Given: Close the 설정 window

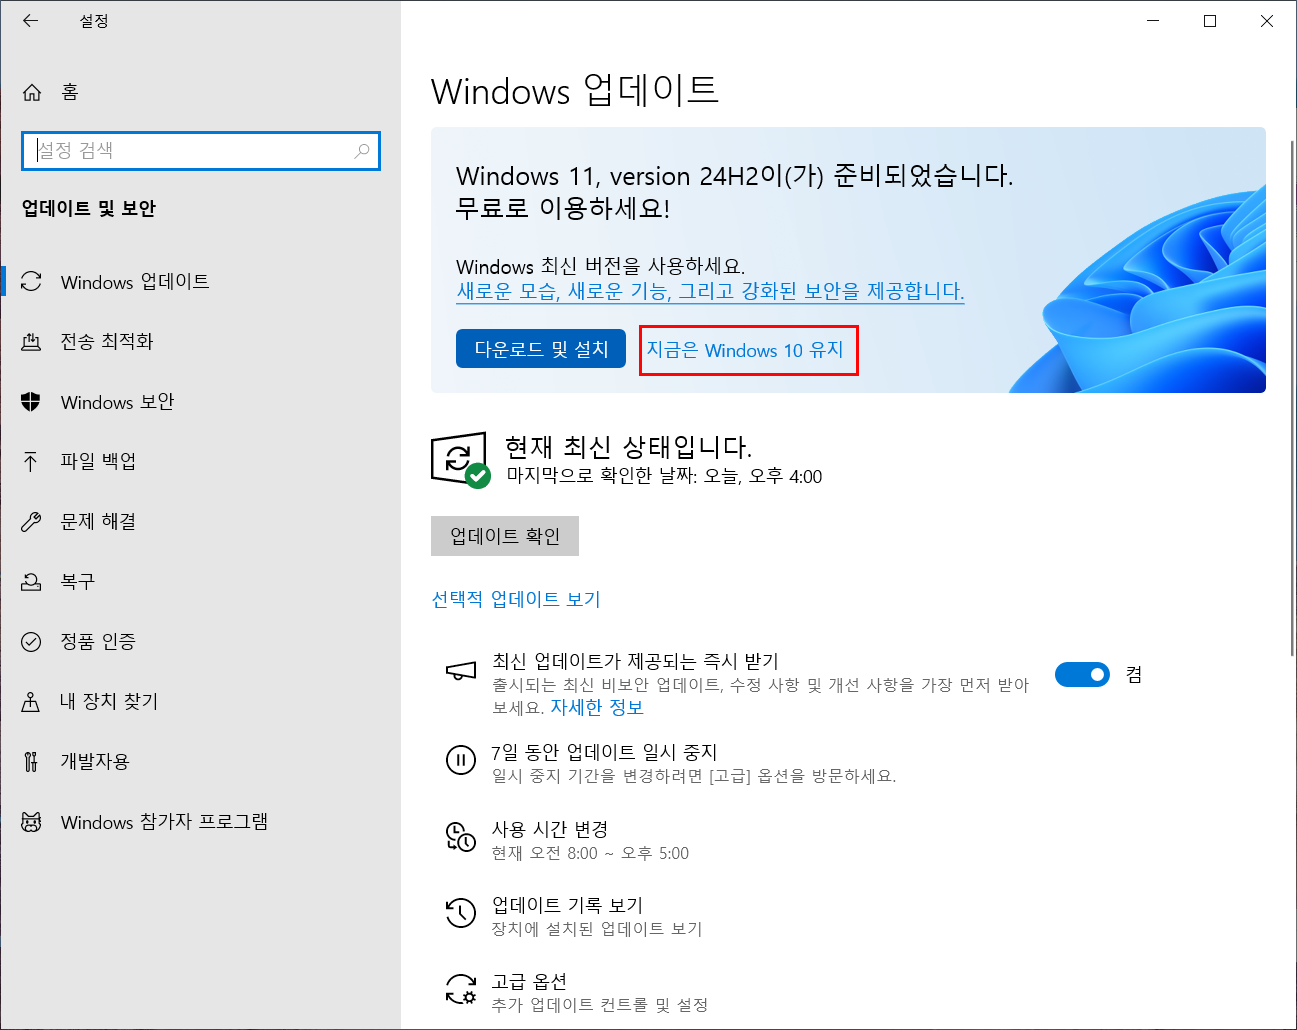Looking at the screenshot, I should point(1267,21).
